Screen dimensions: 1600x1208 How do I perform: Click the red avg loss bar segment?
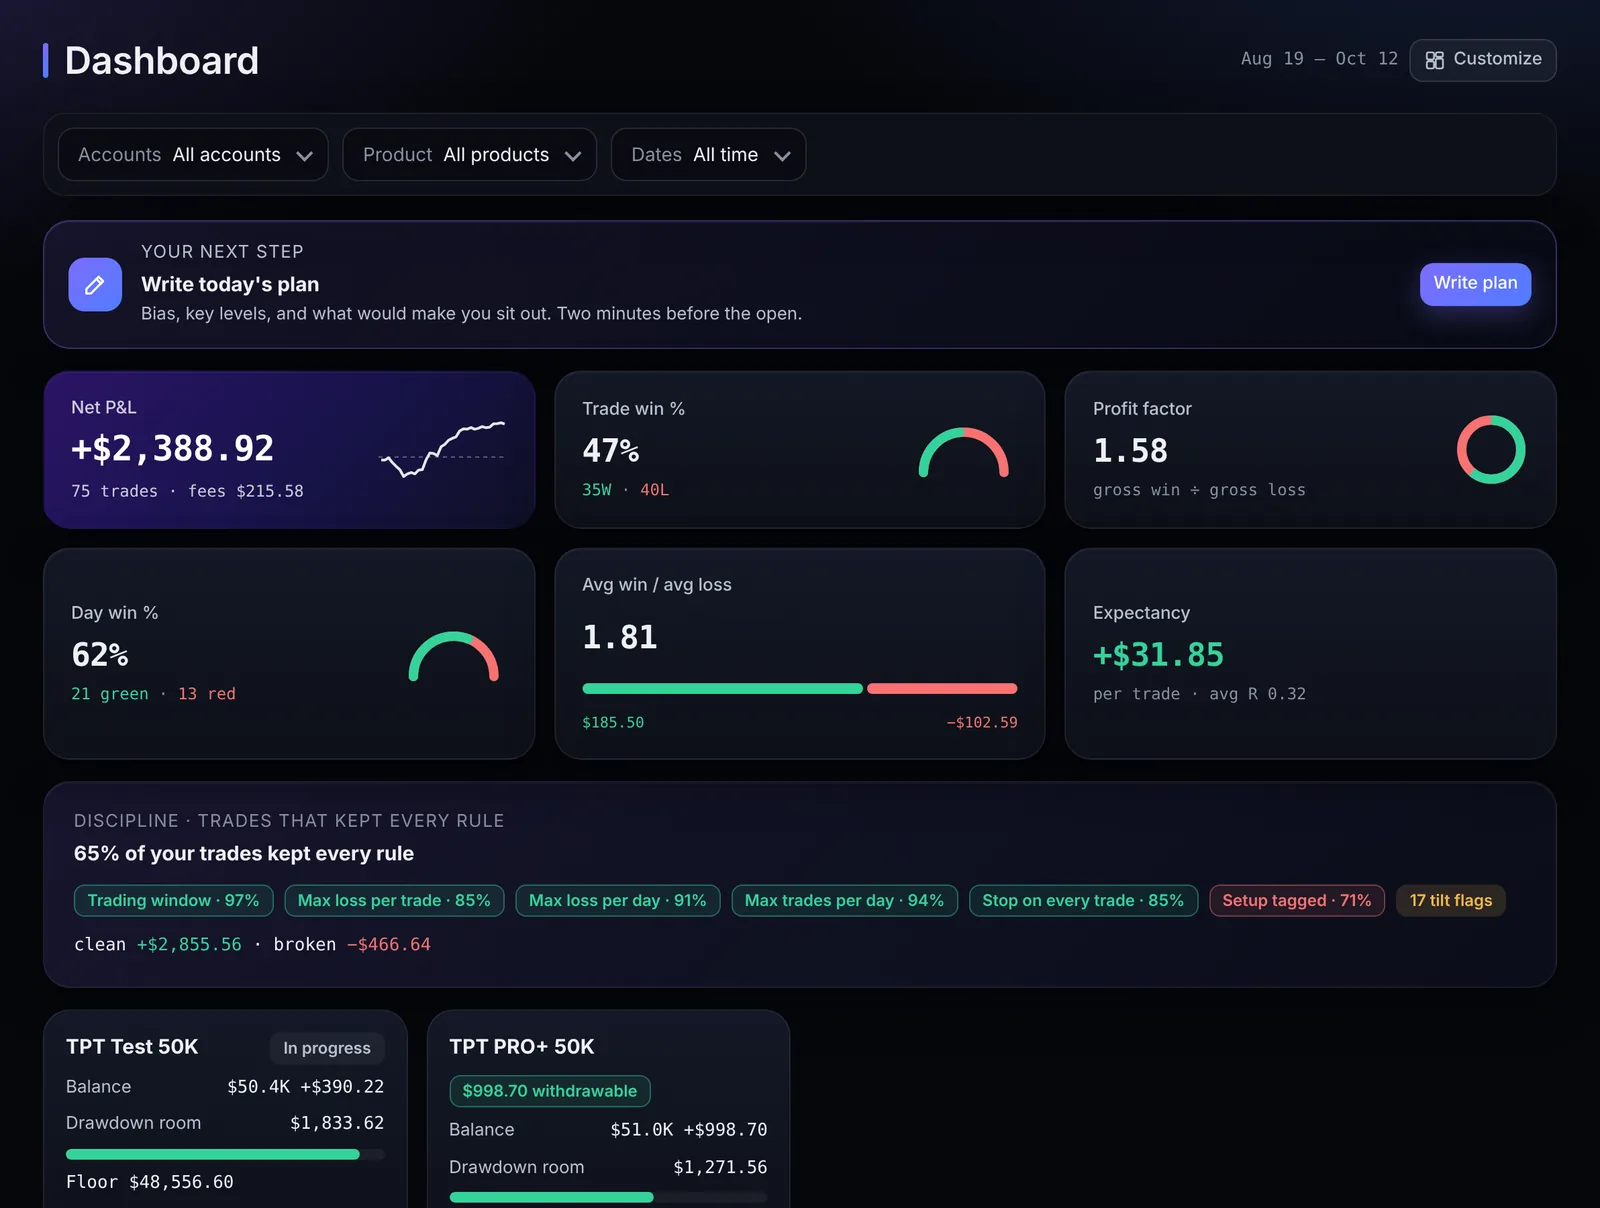point(942,688)
